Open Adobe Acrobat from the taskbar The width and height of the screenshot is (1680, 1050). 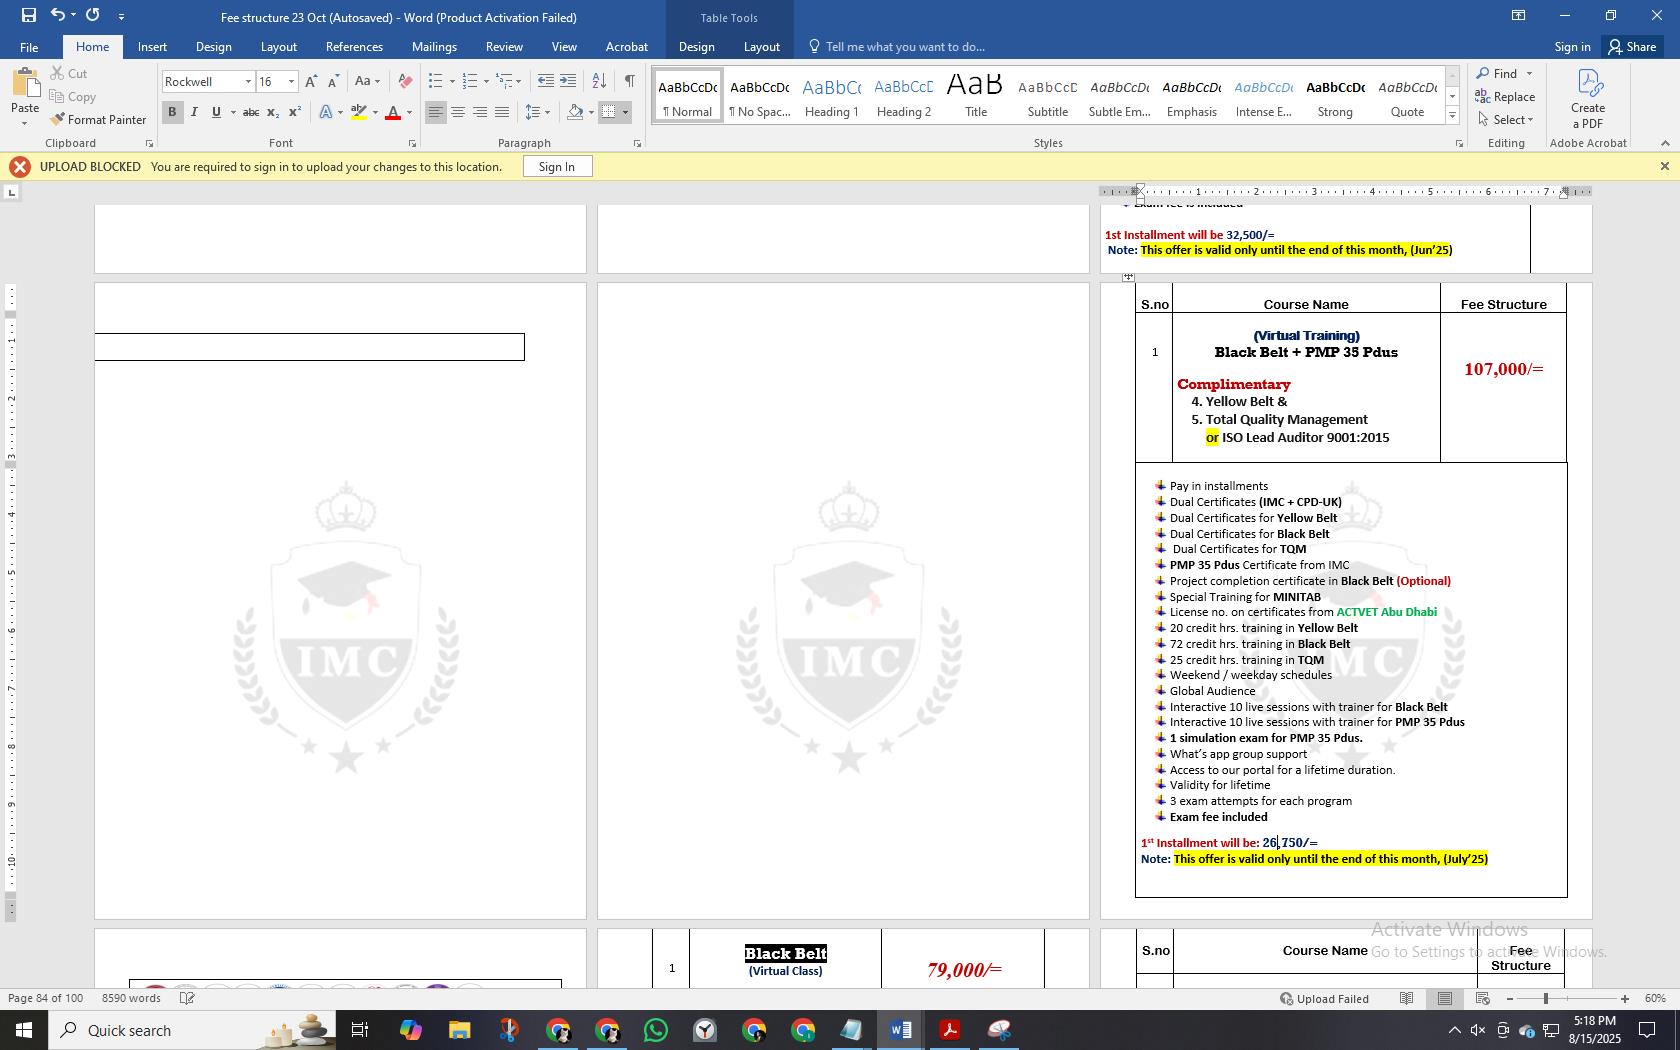click(949, 1030)
